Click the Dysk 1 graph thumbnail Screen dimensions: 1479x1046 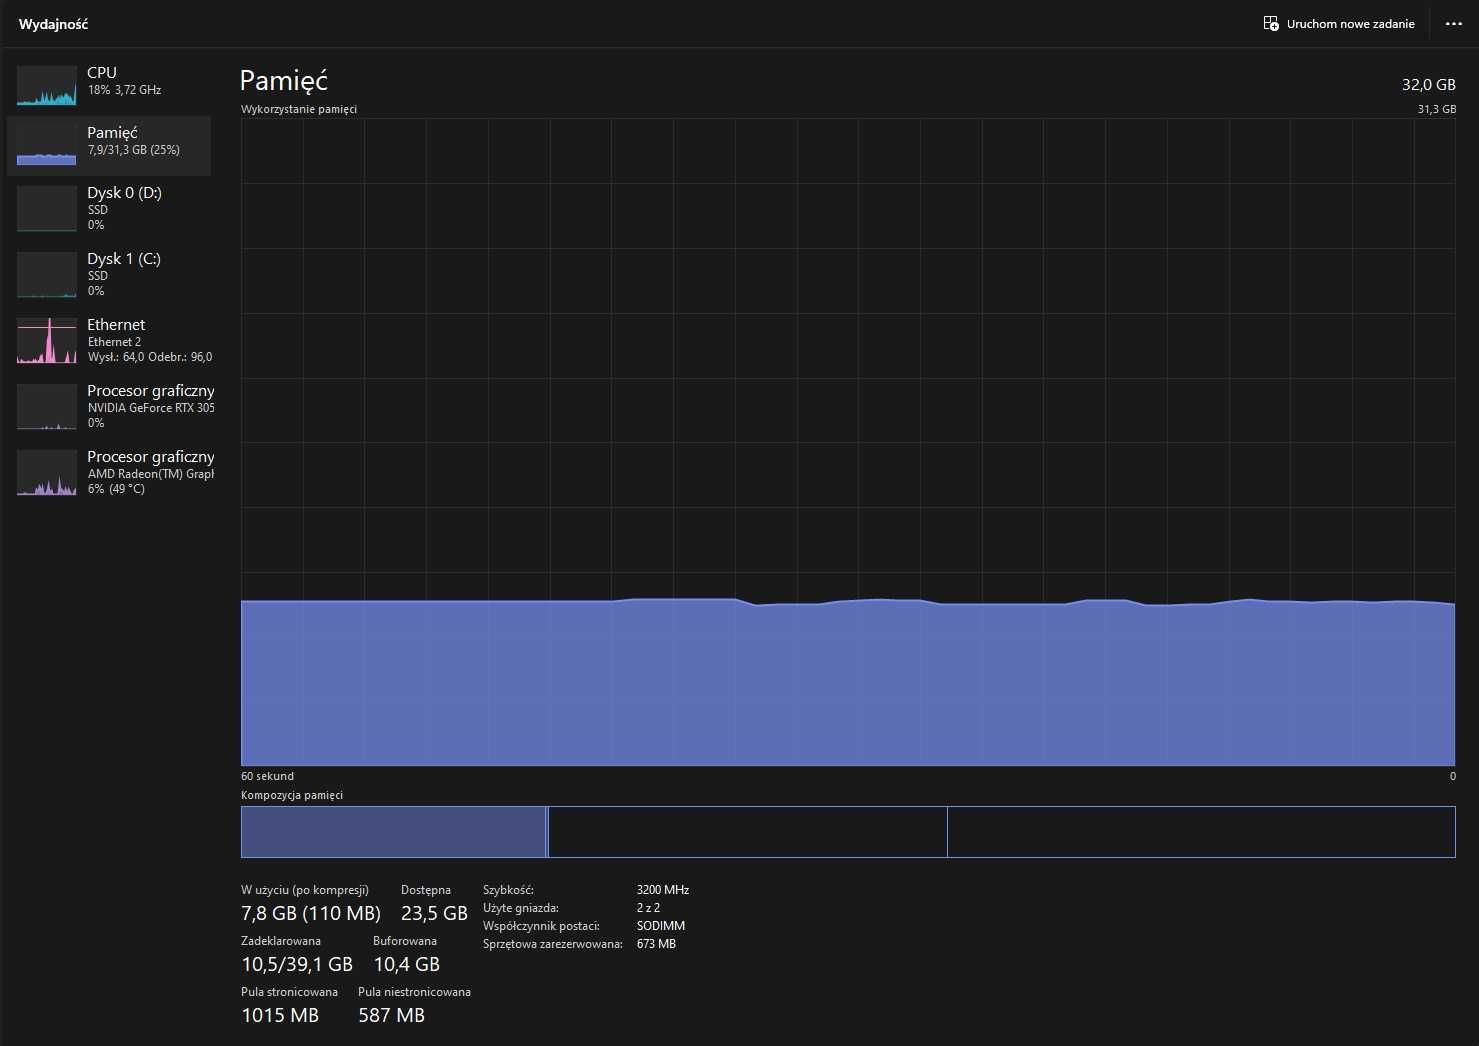[47, 274]
